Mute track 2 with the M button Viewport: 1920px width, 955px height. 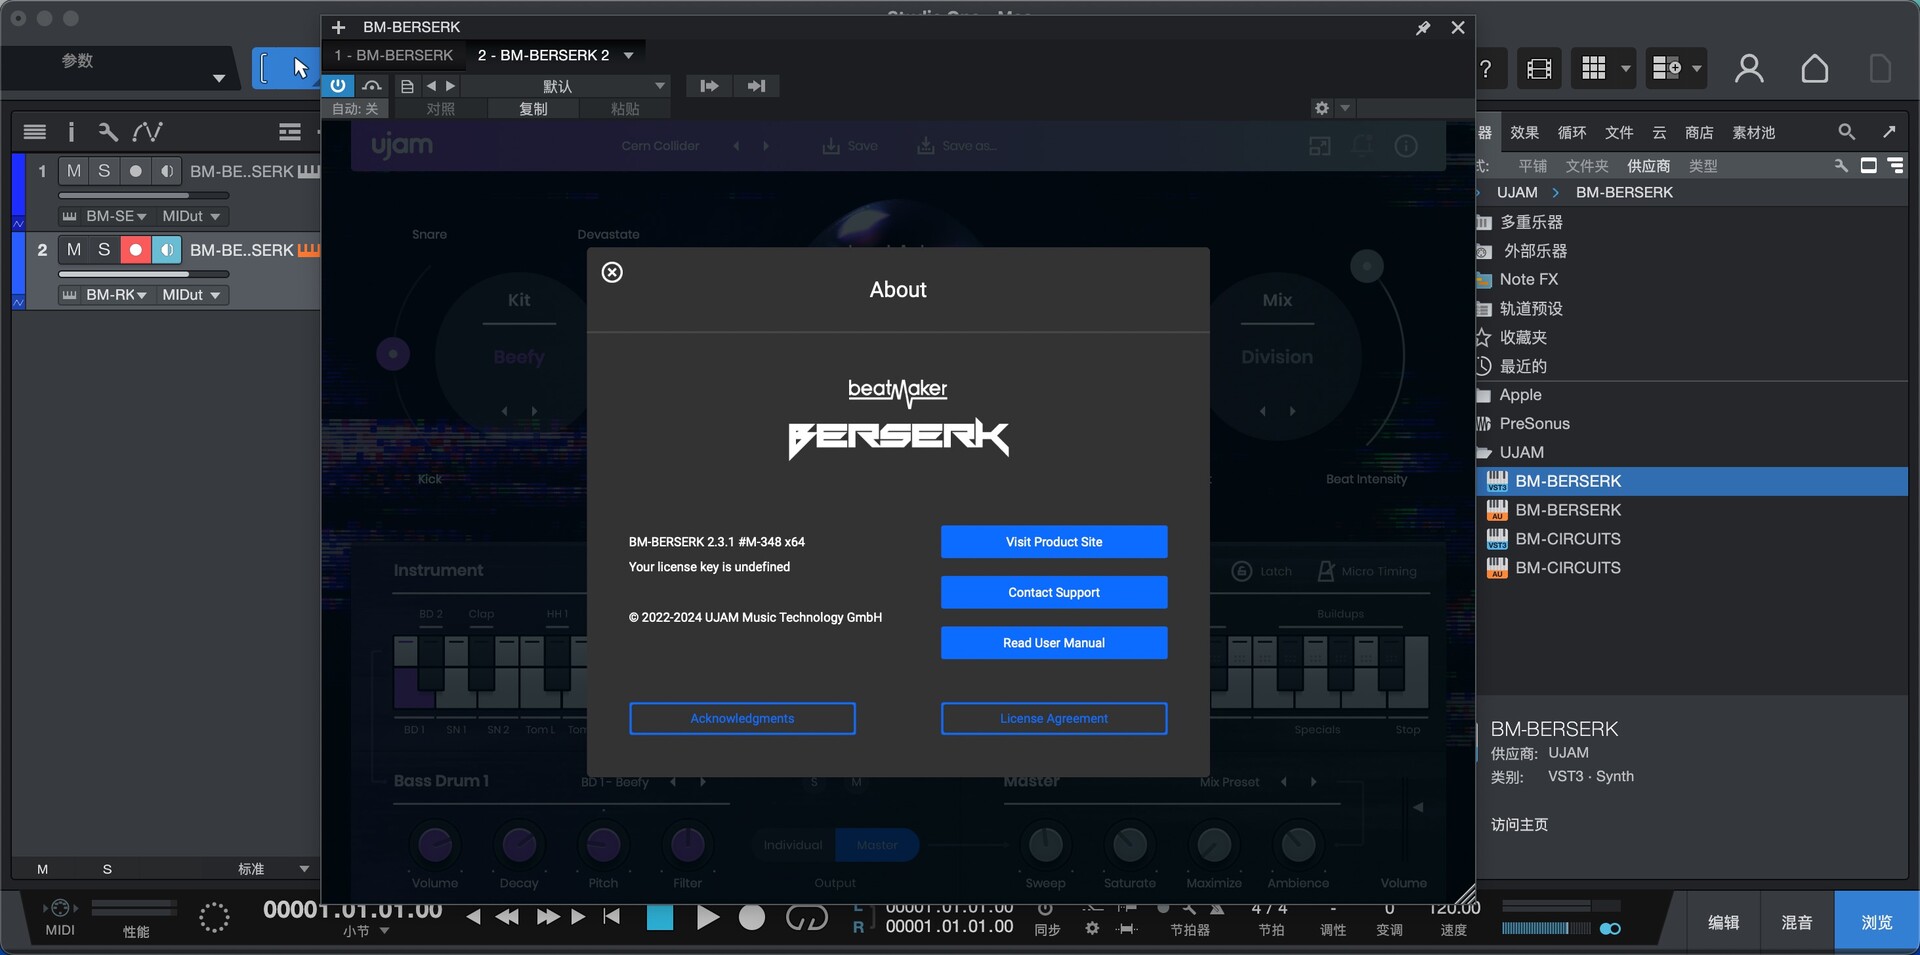[x=74, y=249]
